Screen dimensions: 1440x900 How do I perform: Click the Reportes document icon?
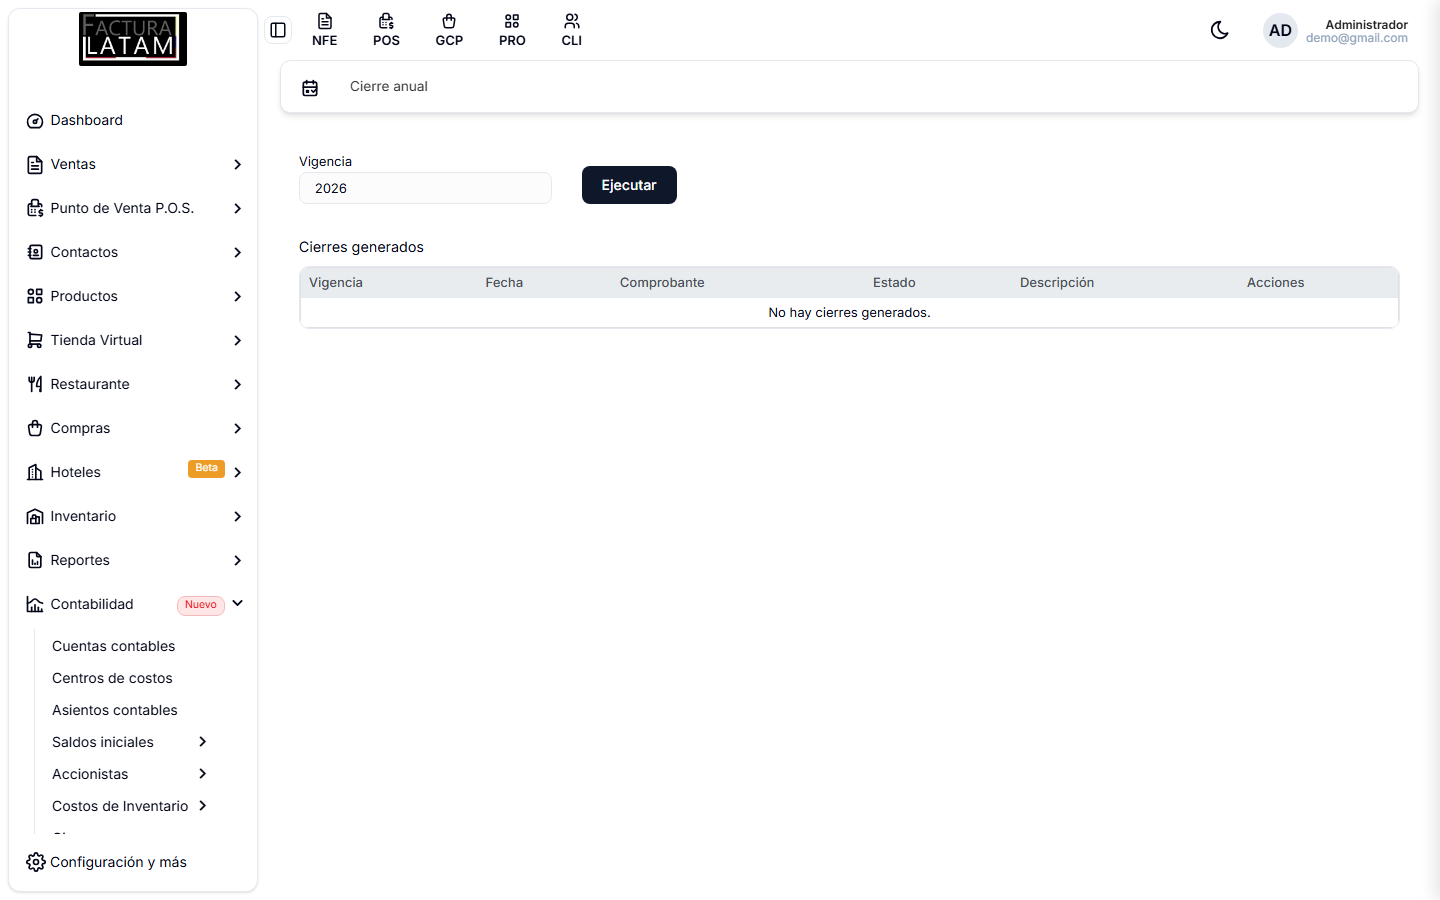(x=35, y=560)
